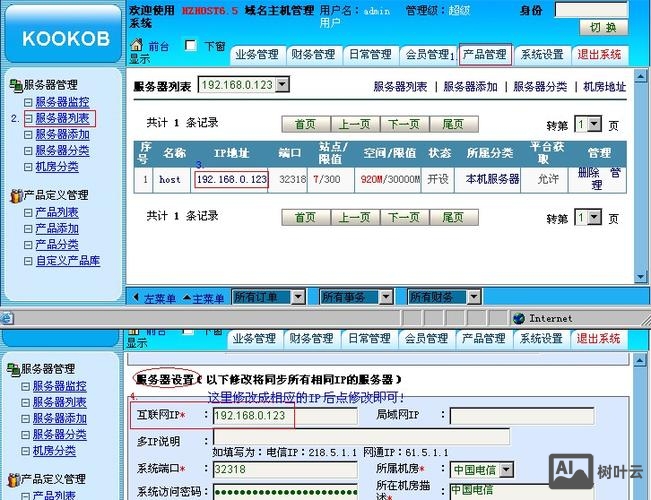Click the 系统端口 field showing 32318
The width and height of the screenshot is (651, 500).
[x=285, y=470]
